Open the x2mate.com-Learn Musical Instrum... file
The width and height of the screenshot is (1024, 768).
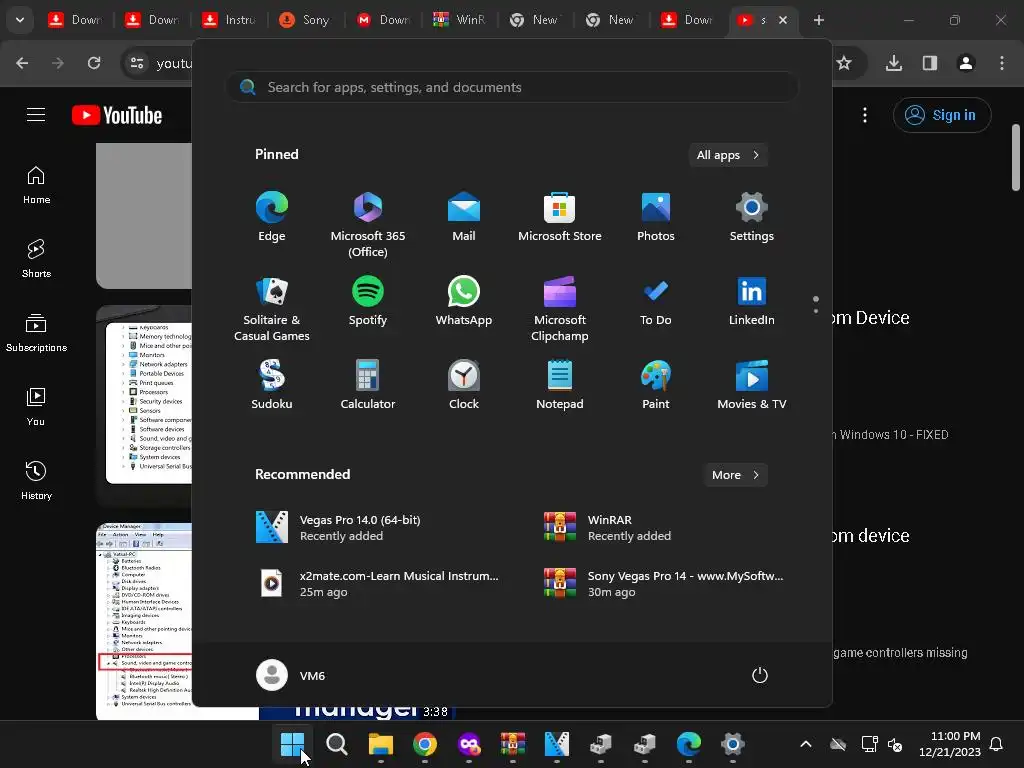click(x=377, y=584)
